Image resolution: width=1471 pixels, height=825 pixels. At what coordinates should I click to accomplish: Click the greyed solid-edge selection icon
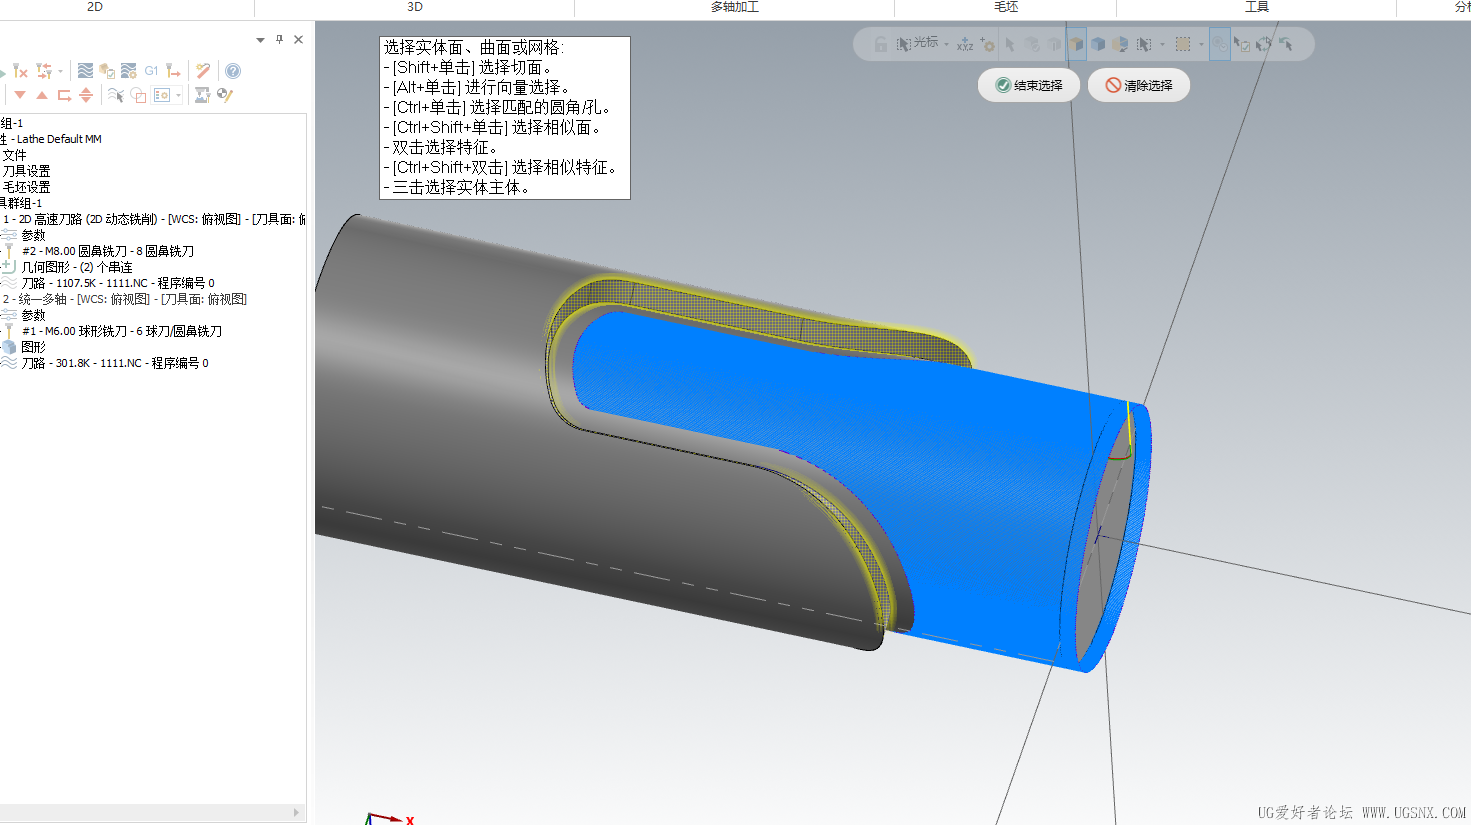[1054, 44]
